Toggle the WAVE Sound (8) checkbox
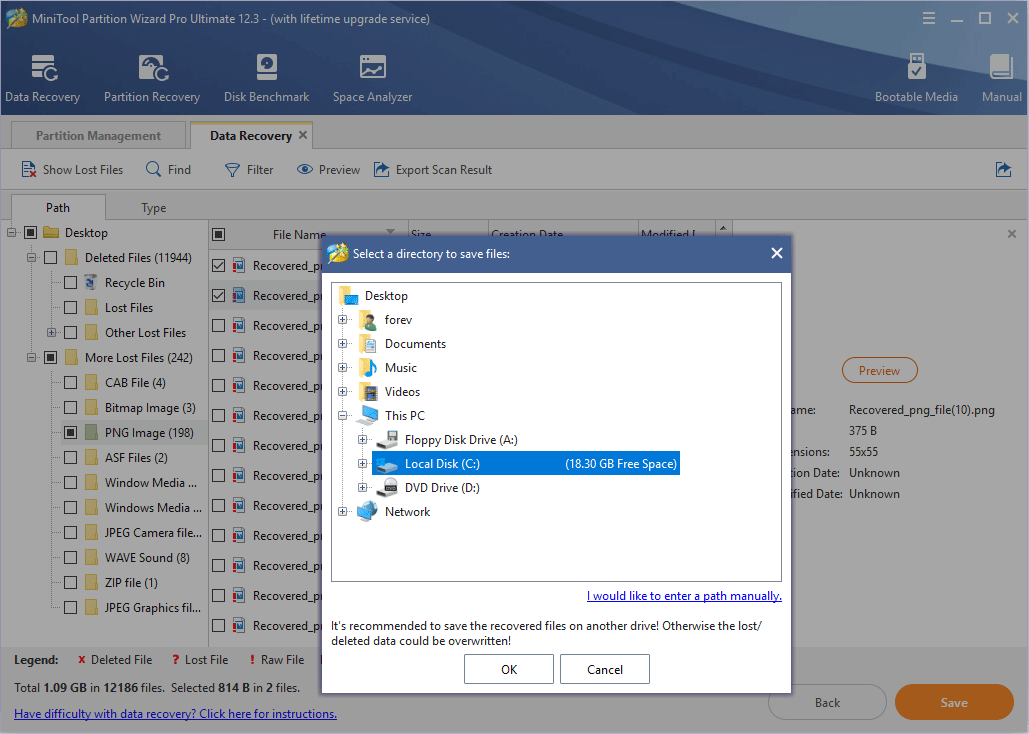Image resolution: width=1029 pixels, height=734 pixels. pyautogui.click(x=70, y=557)
